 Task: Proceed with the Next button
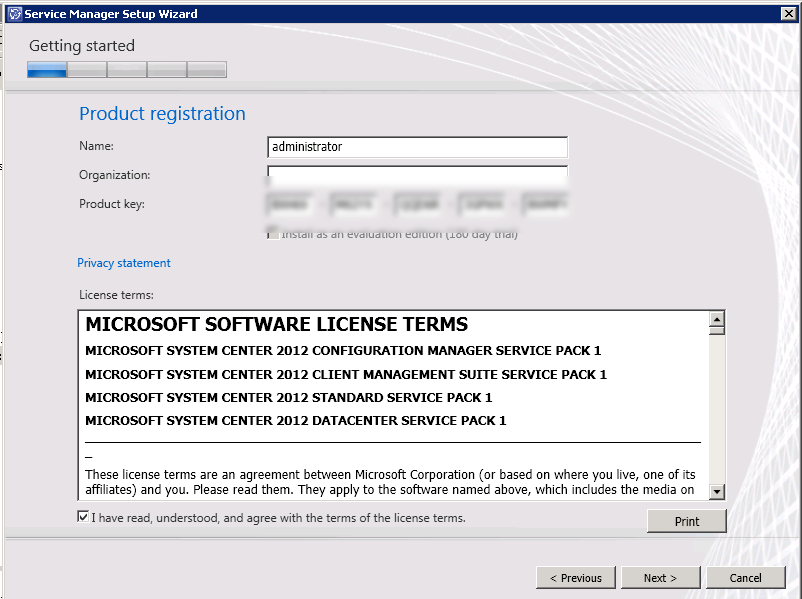tap(660, 578)
